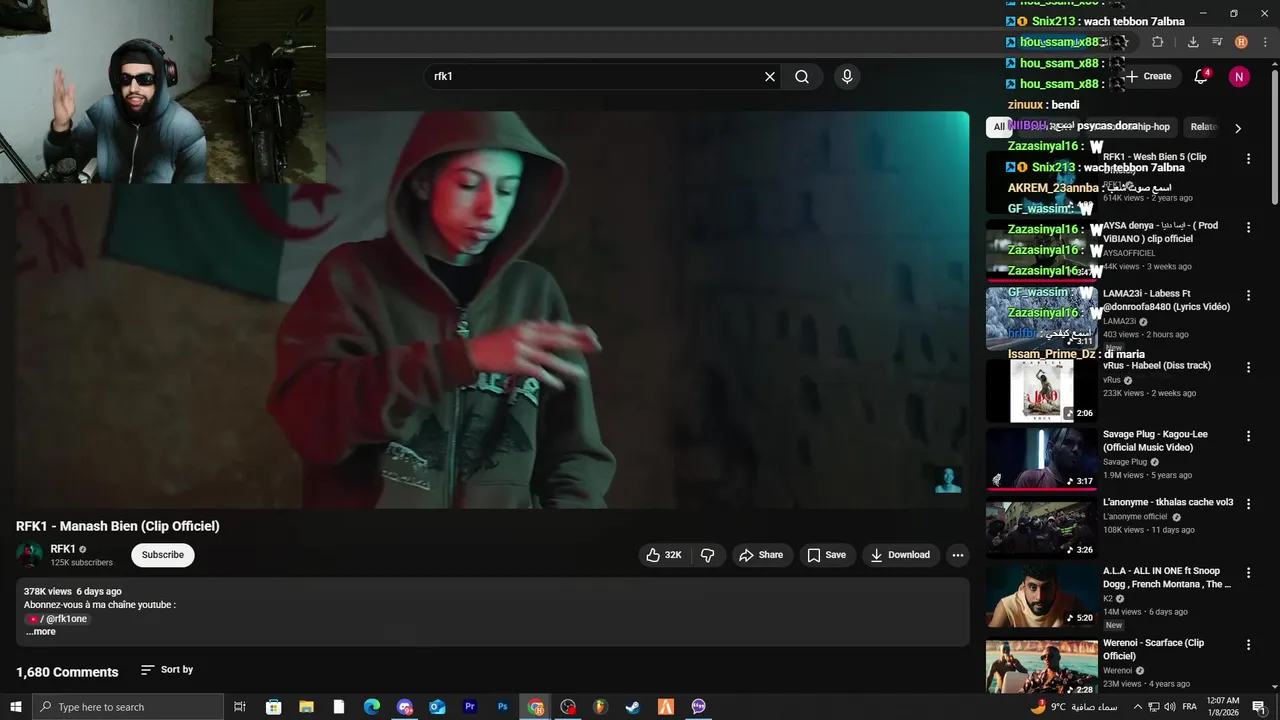The width and height of the screenshot is (1280, 720).
Task: Open Steam from taskbar
Action: coord(633,707)
